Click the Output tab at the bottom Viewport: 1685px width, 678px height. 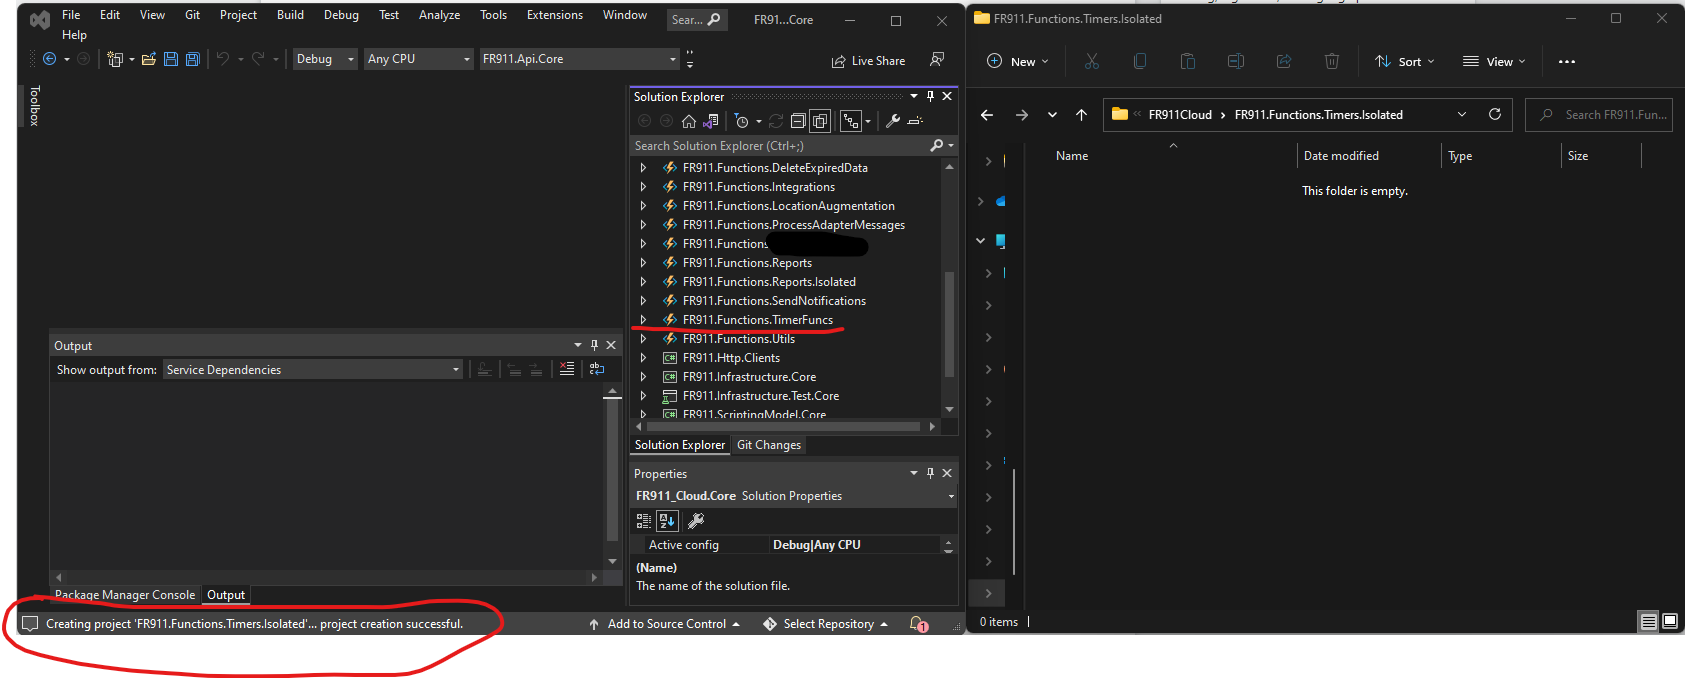point(226,595)
